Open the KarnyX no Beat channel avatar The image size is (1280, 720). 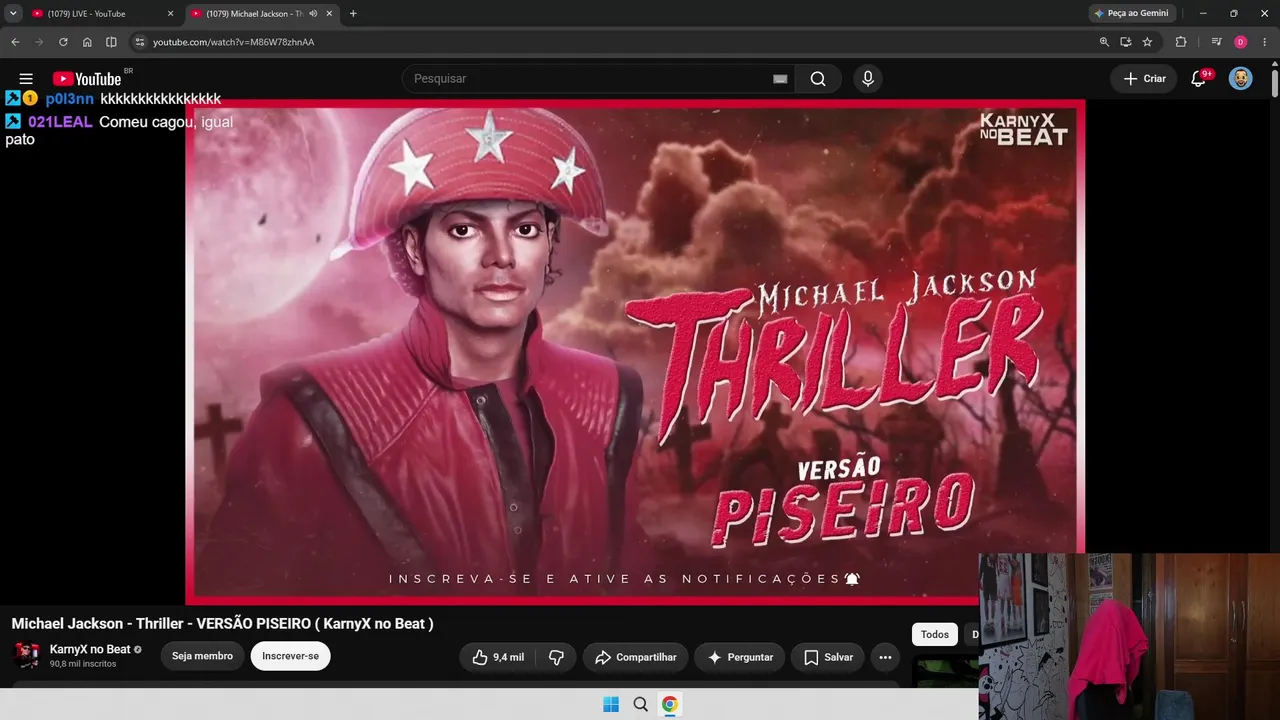[26, 656]
